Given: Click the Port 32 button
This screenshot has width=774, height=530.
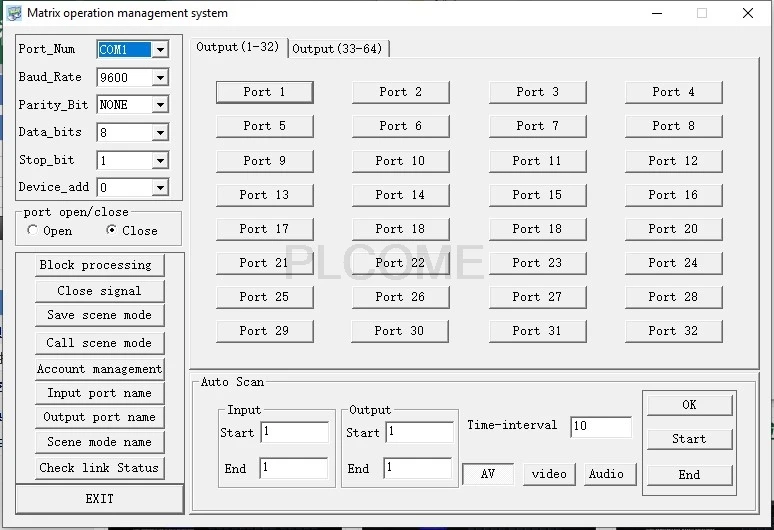Looking at the screenshot, I should click(x=674, y=332).
